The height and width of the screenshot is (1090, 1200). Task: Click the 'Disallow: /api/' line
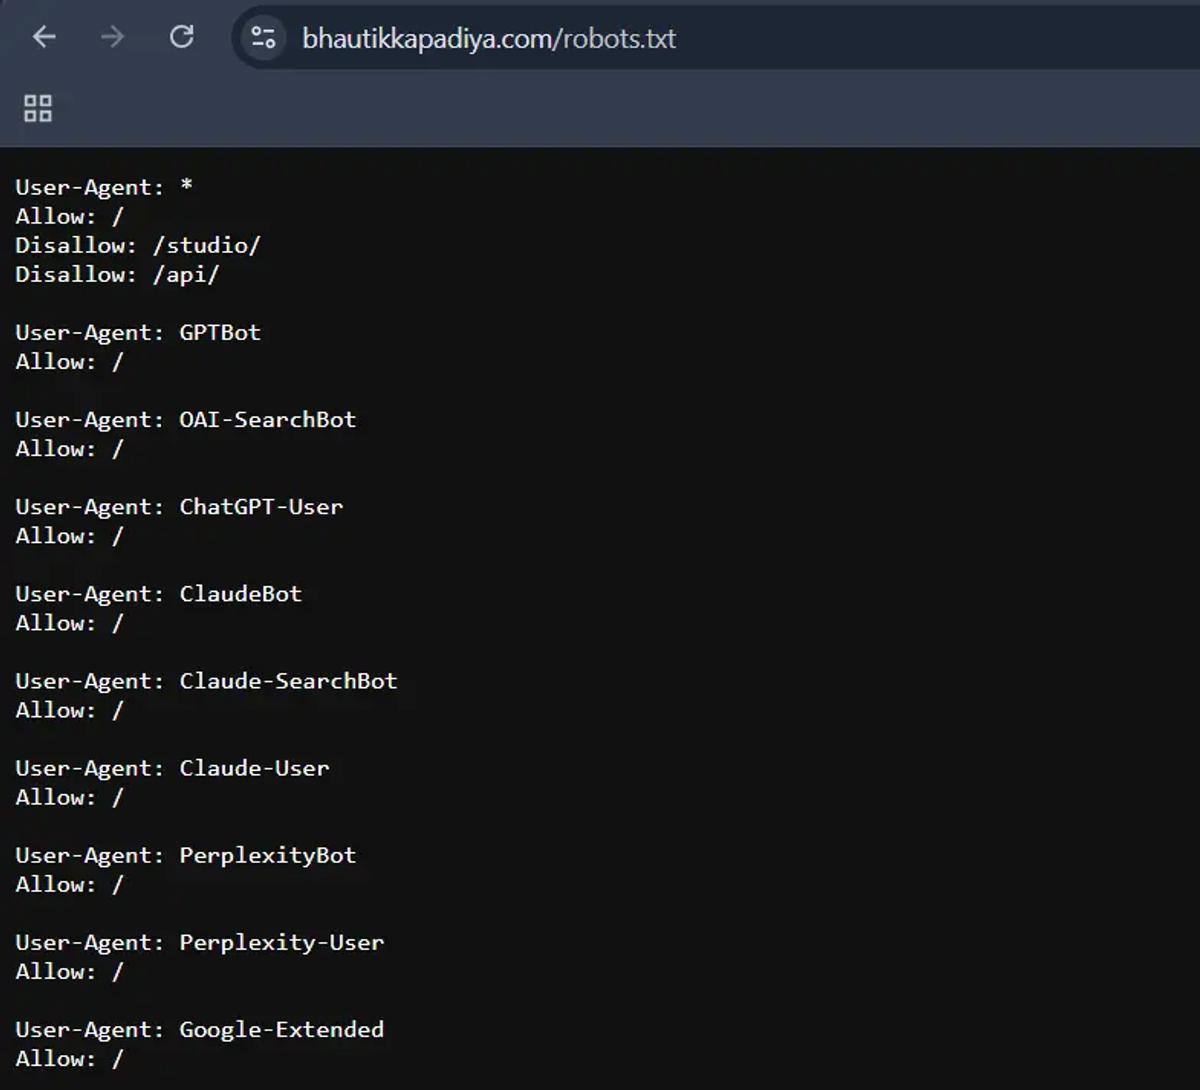pyautogui.click(x=117, y=274)
